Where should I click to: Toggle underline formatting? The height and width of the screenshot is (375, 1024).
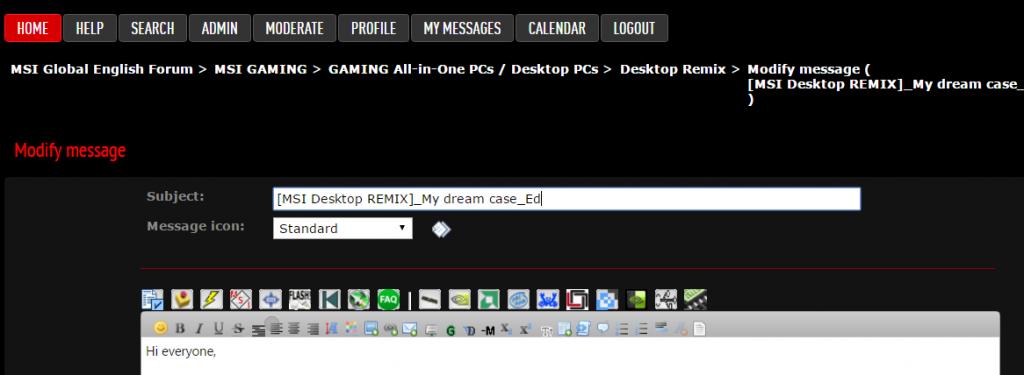click(x=218, y=329)
